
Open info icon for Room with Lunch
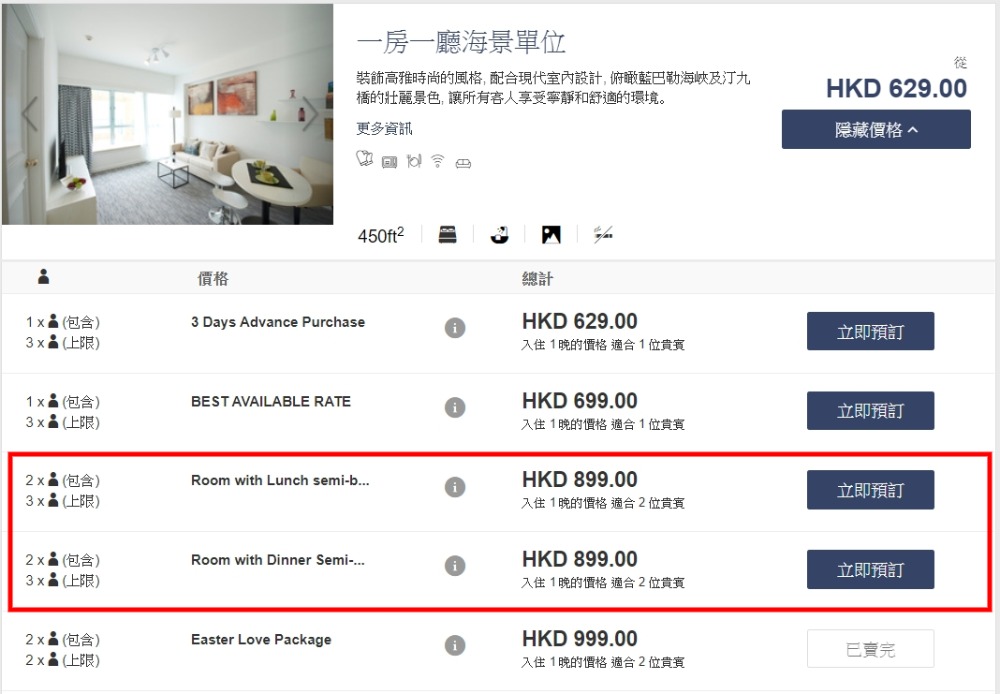click(455, 487)
